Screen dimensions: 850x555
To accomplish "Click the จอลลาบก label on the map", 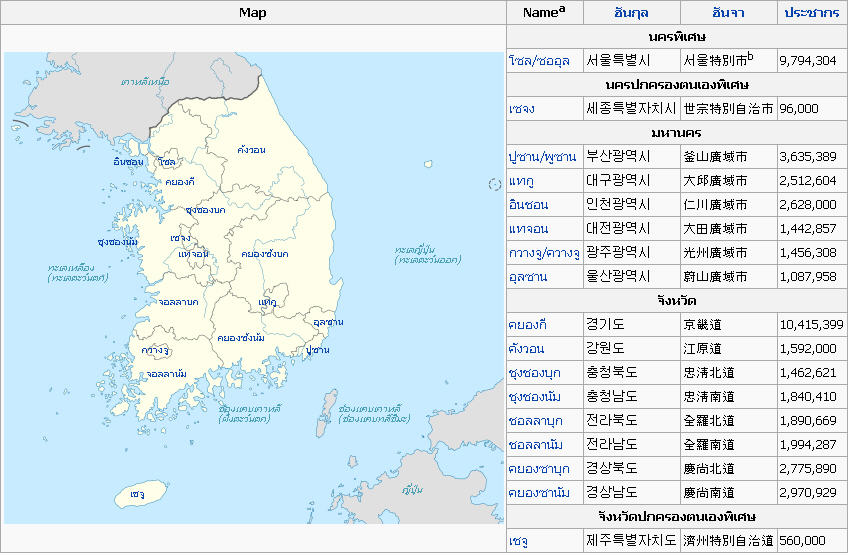I will 178,302.
